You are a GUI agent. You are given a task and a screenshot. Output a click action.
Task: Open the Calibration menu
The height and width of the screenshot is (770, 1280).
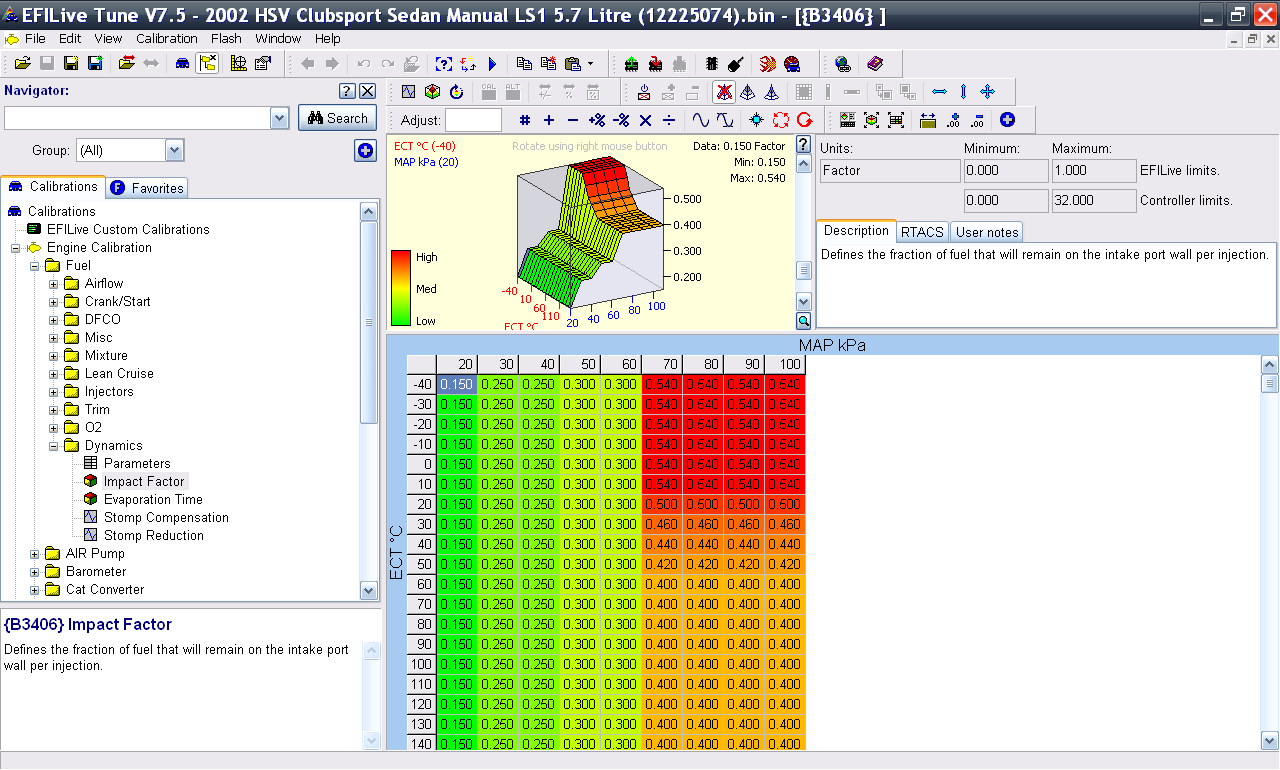pos(167,39)
